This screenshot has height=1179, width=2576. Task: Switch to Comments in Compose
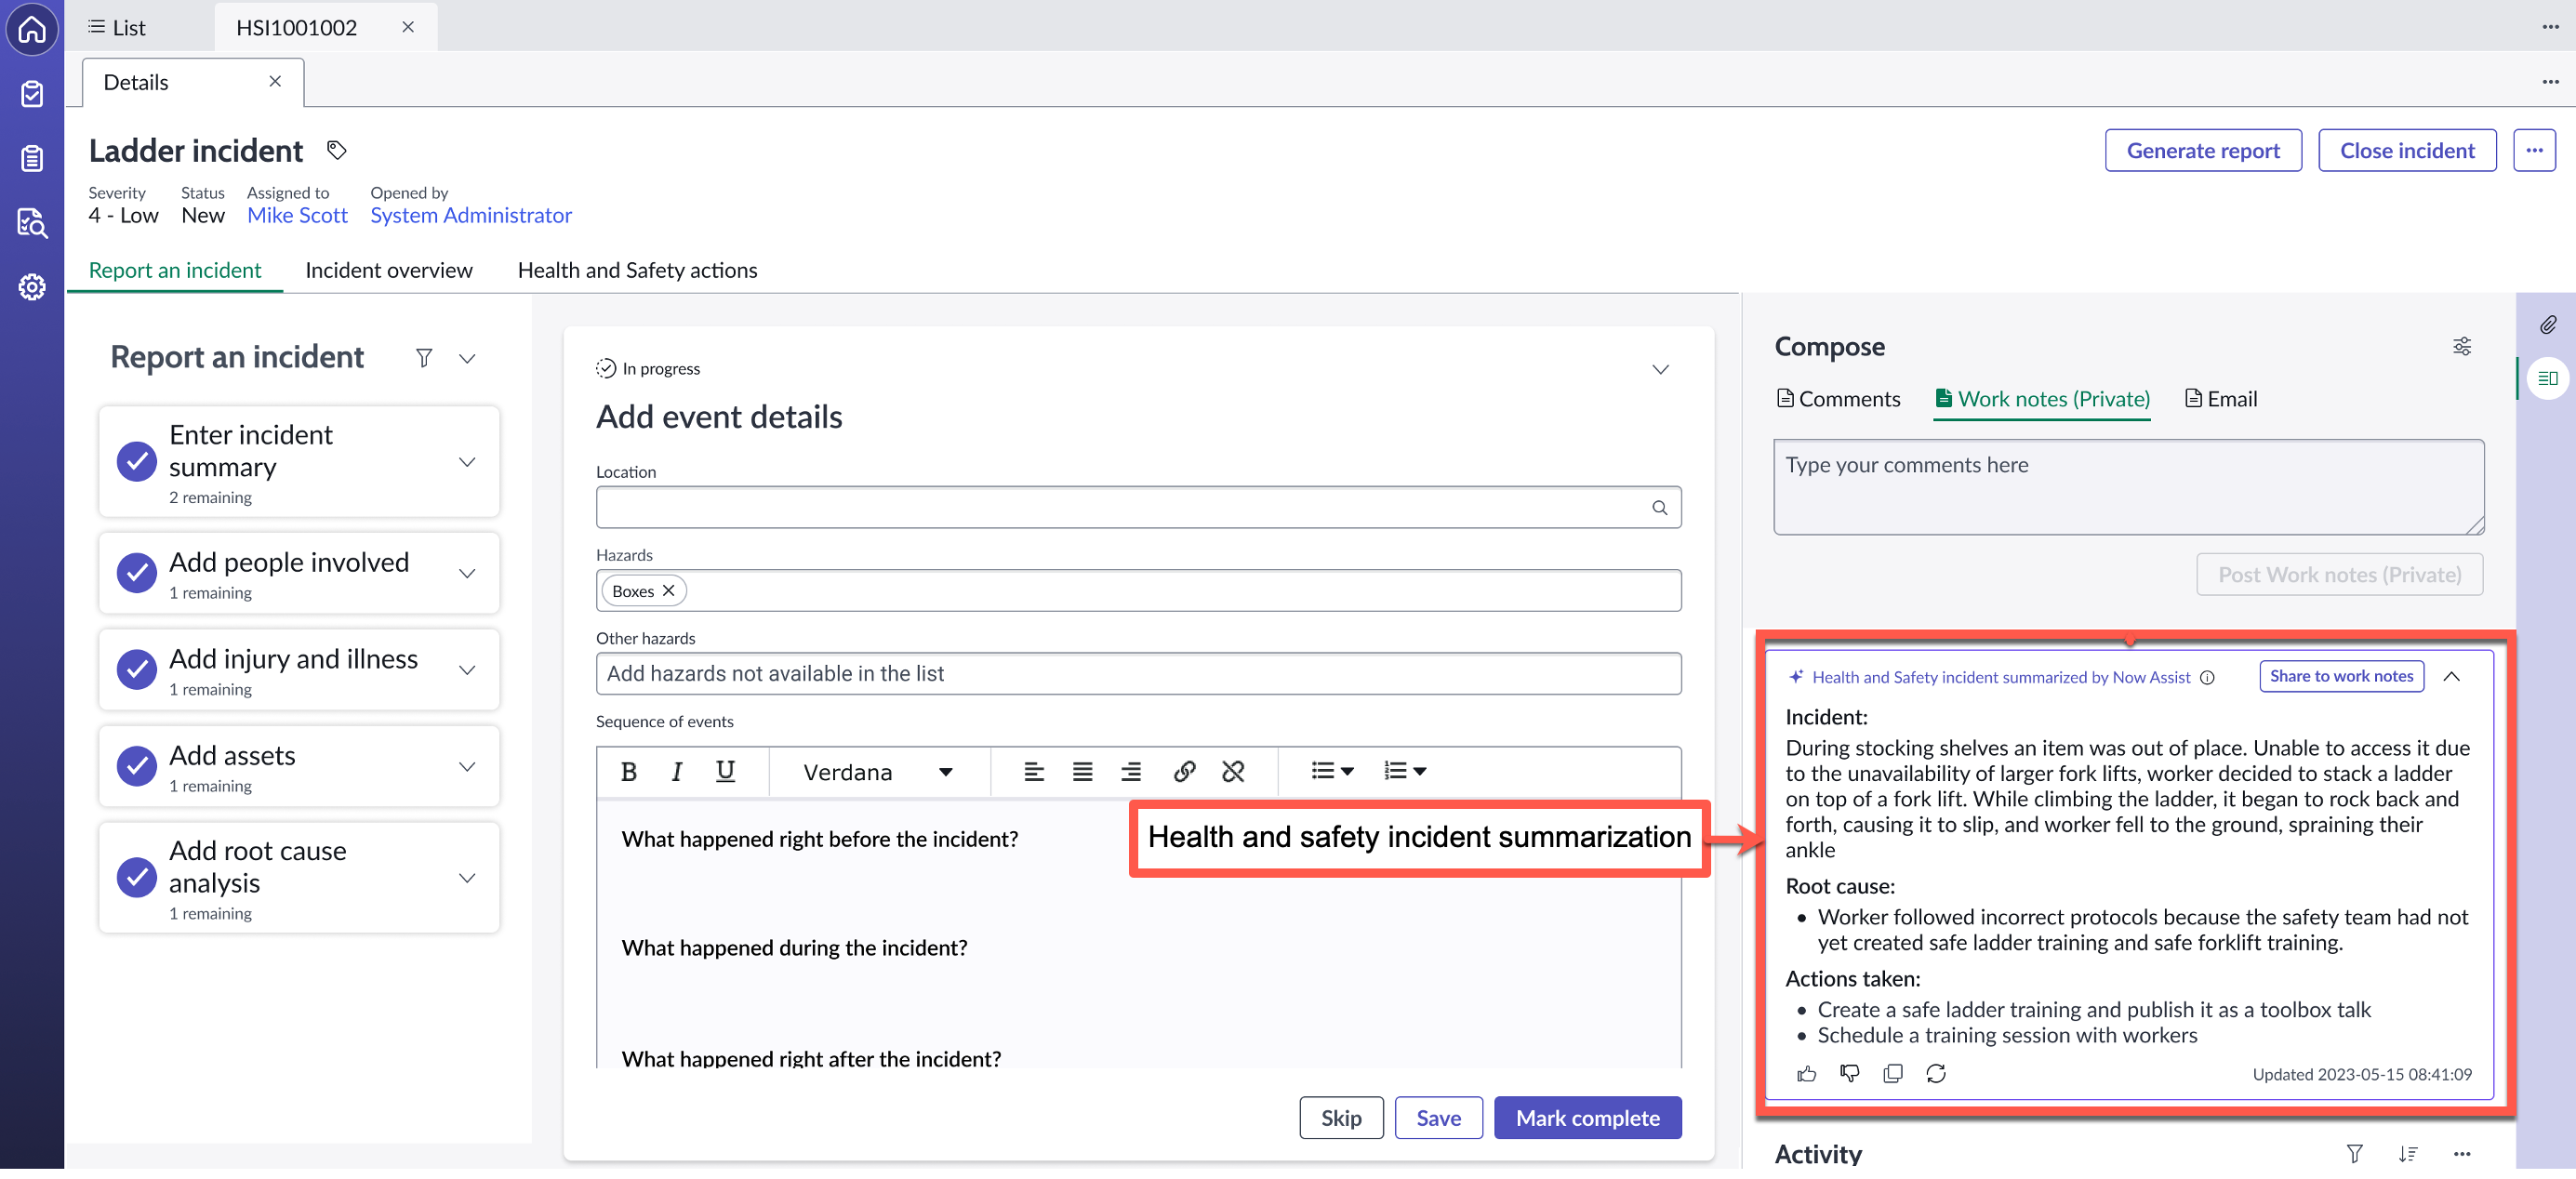coord(1838,399)
